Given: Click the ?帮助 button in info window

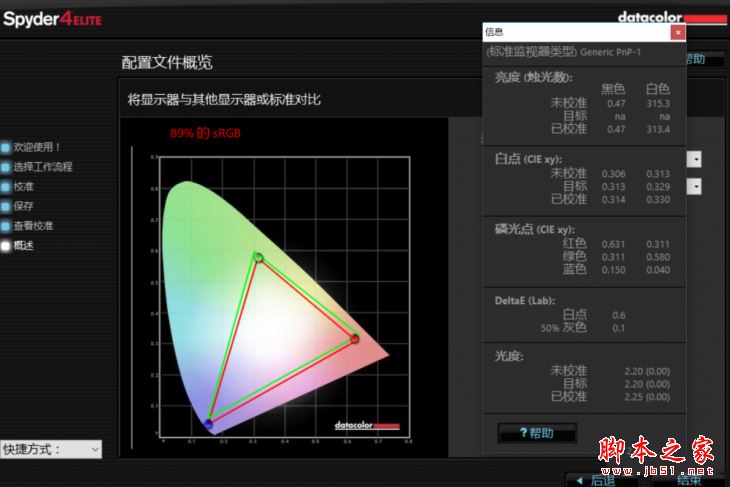Looking at the screenshot, I should coord(537,433).
